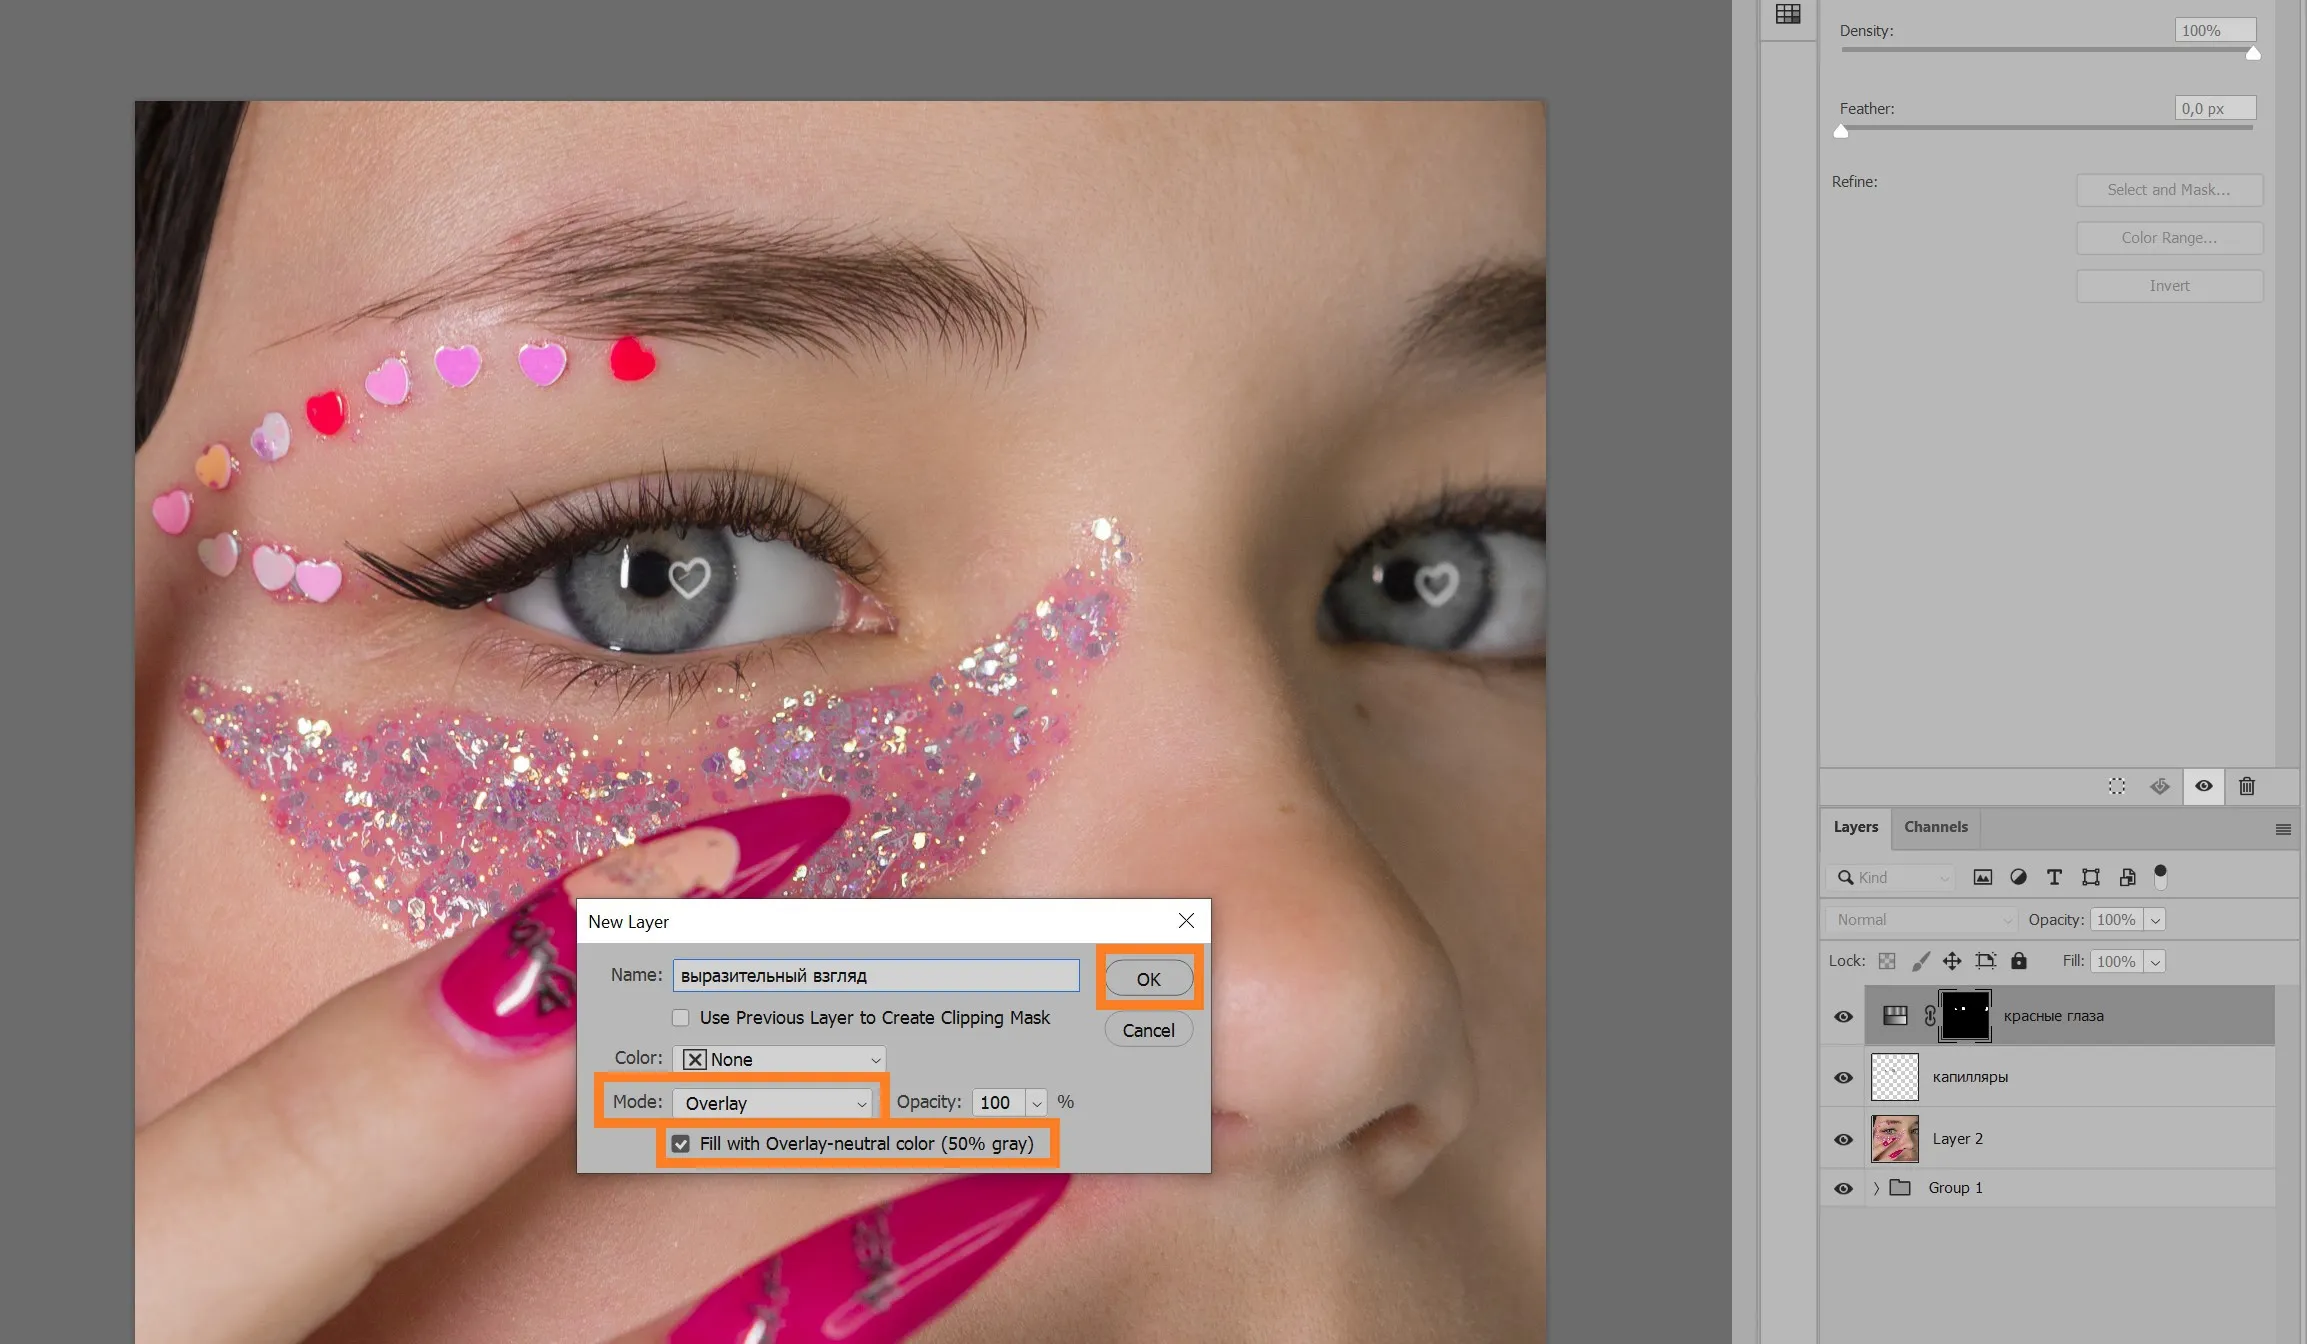Viewport: 2307px width, 1344px height.
Task: Click the Select and Mask button
Action: [x=2169, y=190]
